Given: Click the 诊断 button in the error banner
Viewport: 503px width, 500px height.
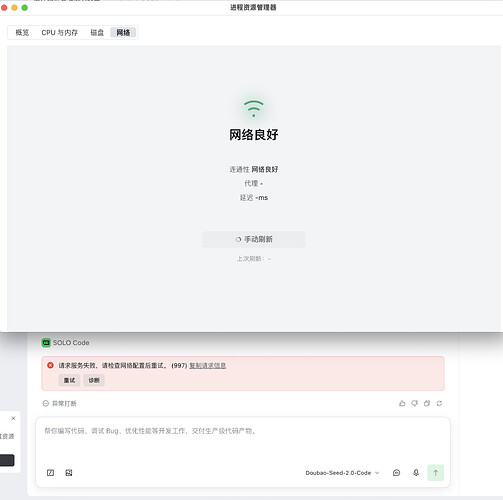Looking at the screenshot, I should [x=94, y=380].
